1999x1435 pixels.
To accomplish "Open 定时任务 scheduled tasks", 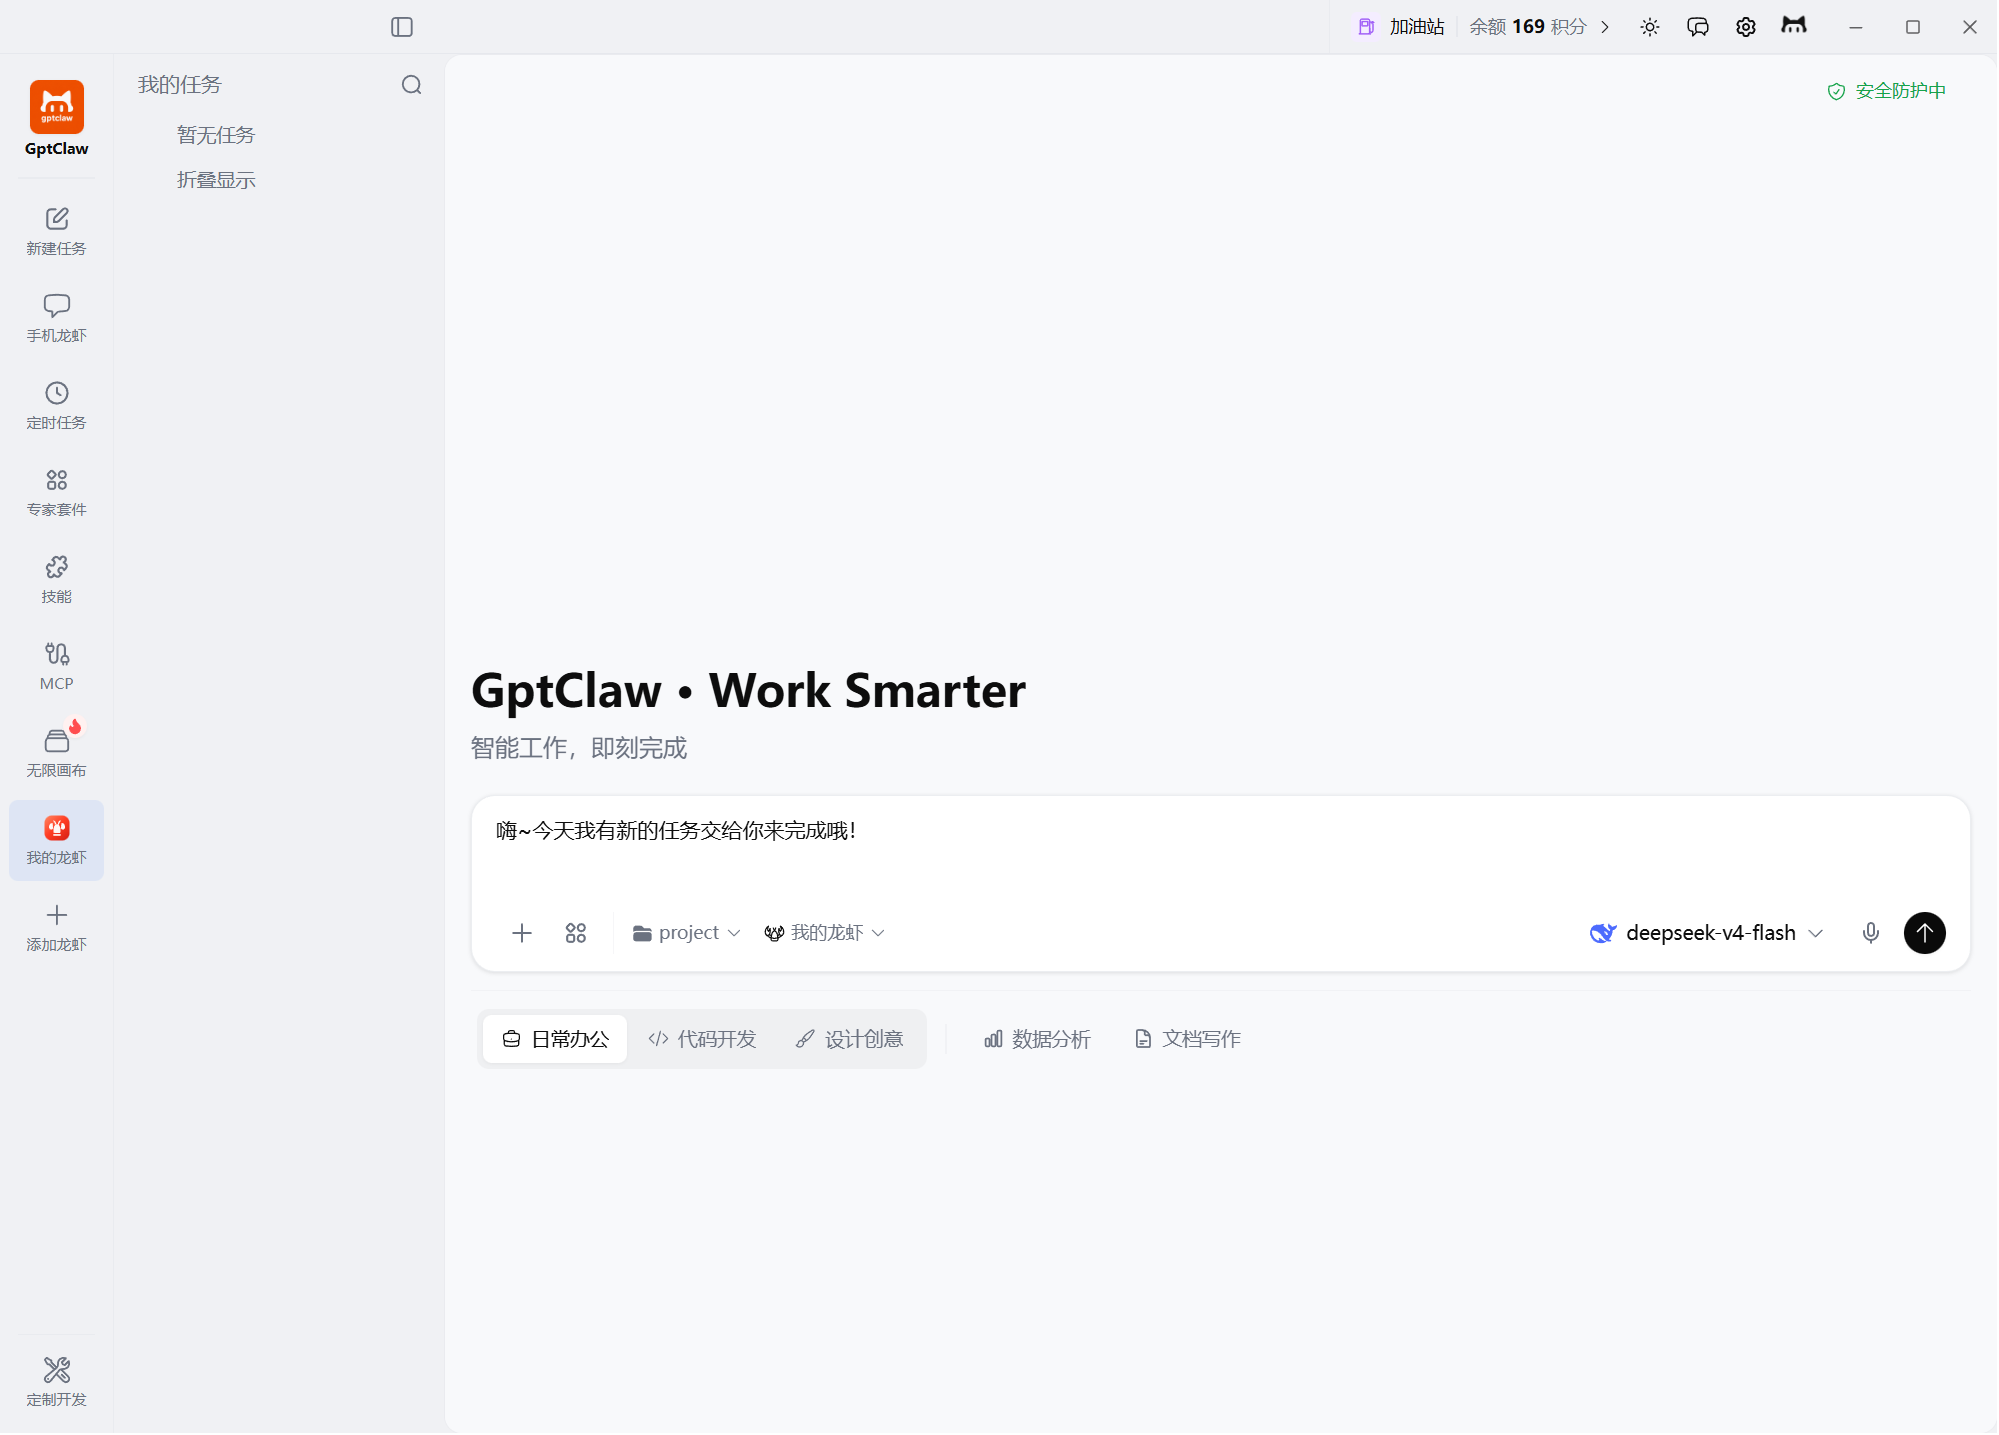I will pyautogui.click(x=57, y=405).
